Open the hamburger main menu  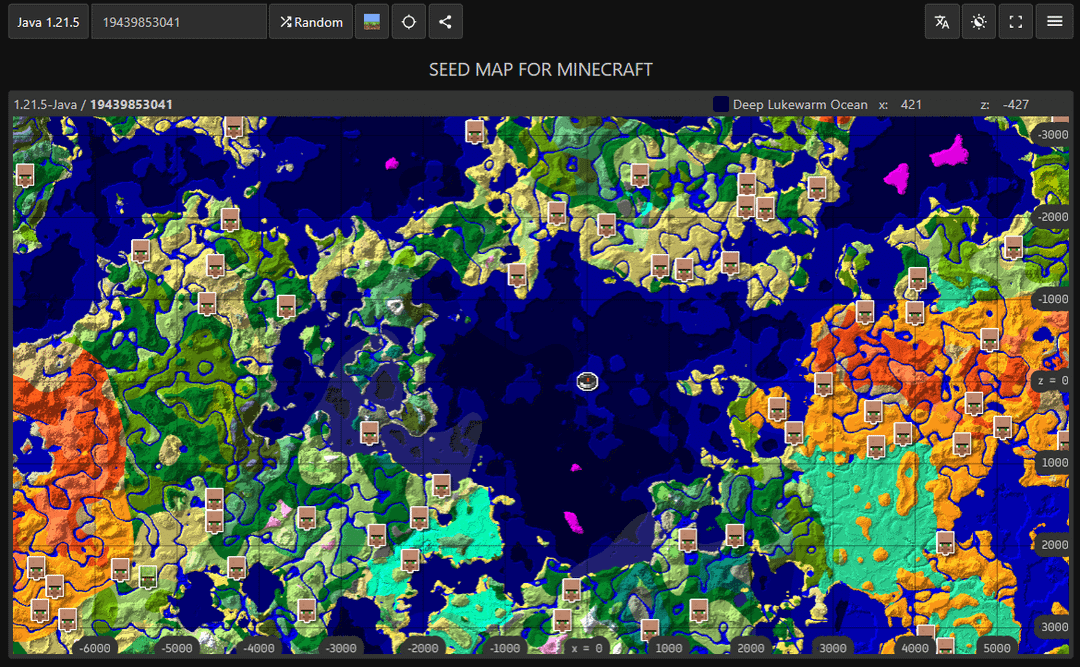[x=1054, y=22]
